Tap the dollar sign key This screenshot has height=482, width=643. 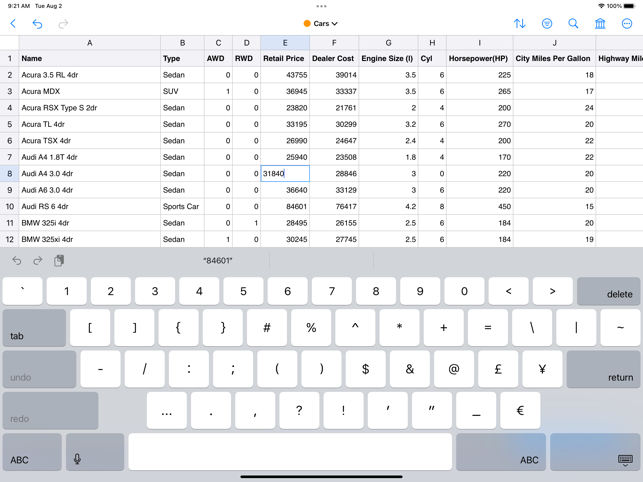[365, 369]
